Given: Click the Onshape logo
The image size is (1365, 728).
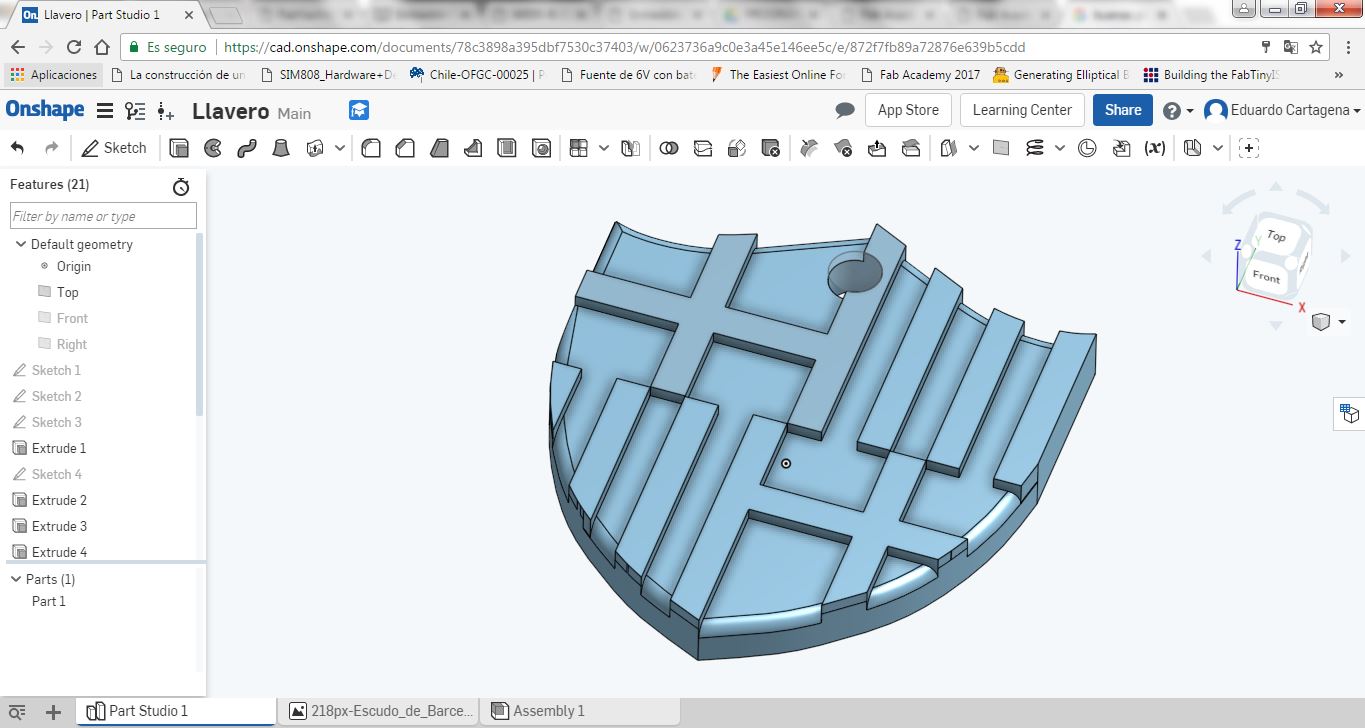Looking at the screenshot, I should (45, 110).
